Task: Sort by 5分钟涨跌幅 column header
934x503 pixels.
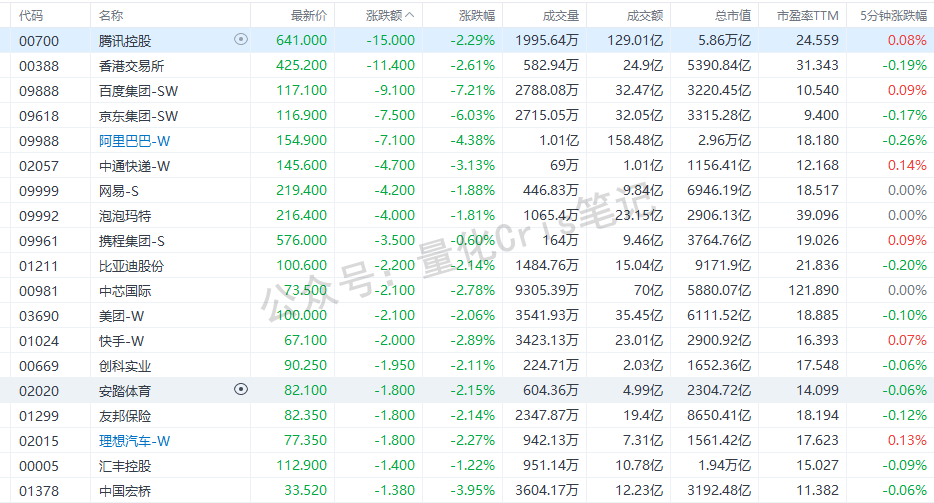Action: point(893,15)
